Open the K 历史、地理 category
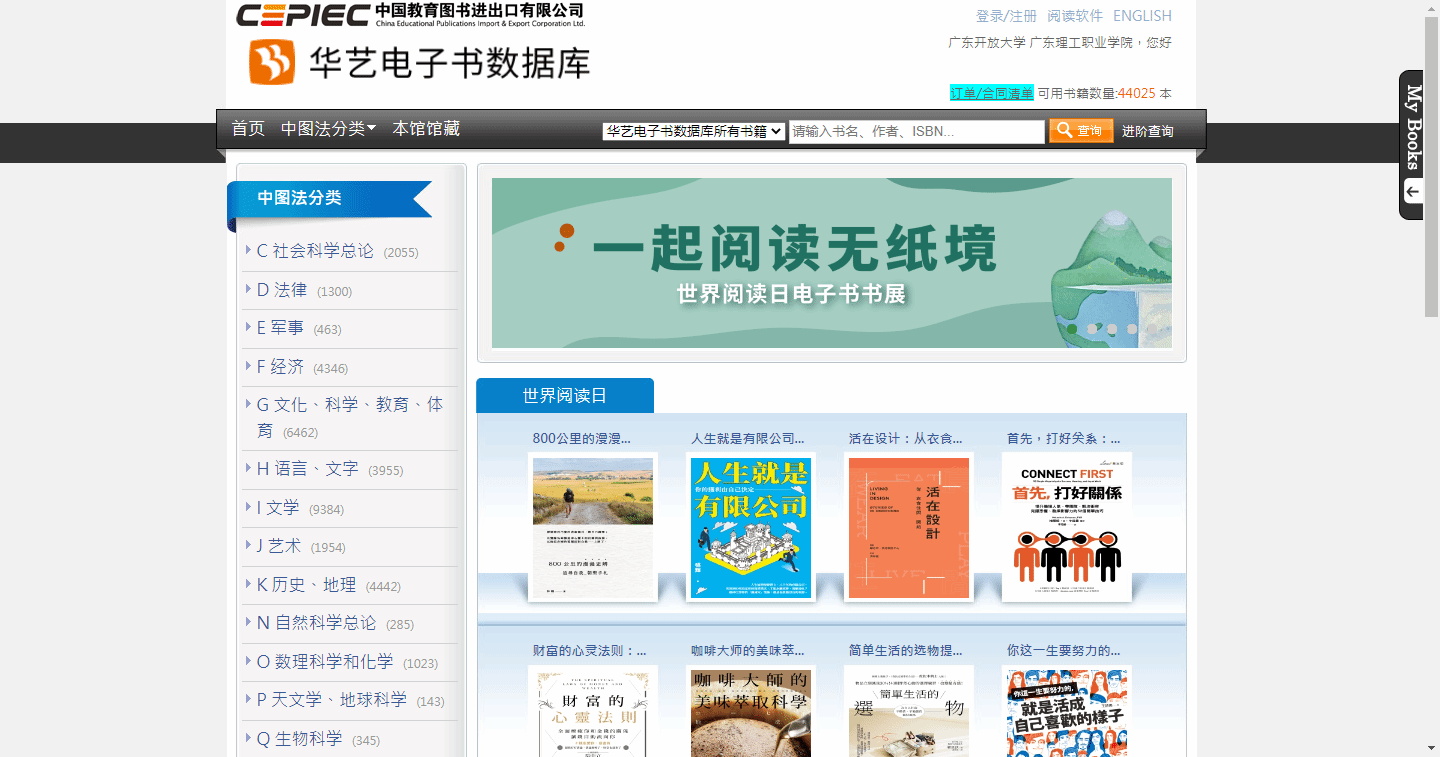1440x757 pixels. [x=306, y=585]
